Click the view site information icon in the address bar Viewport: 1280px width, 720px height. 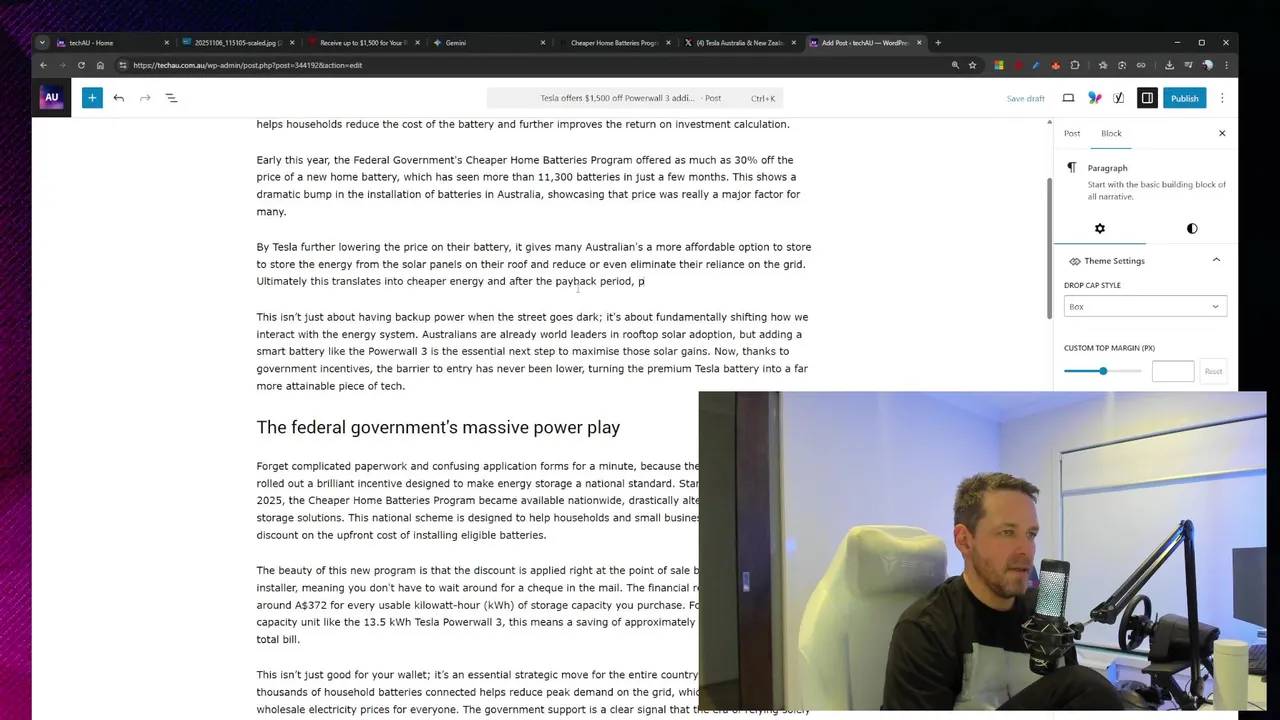click(123, 65)
